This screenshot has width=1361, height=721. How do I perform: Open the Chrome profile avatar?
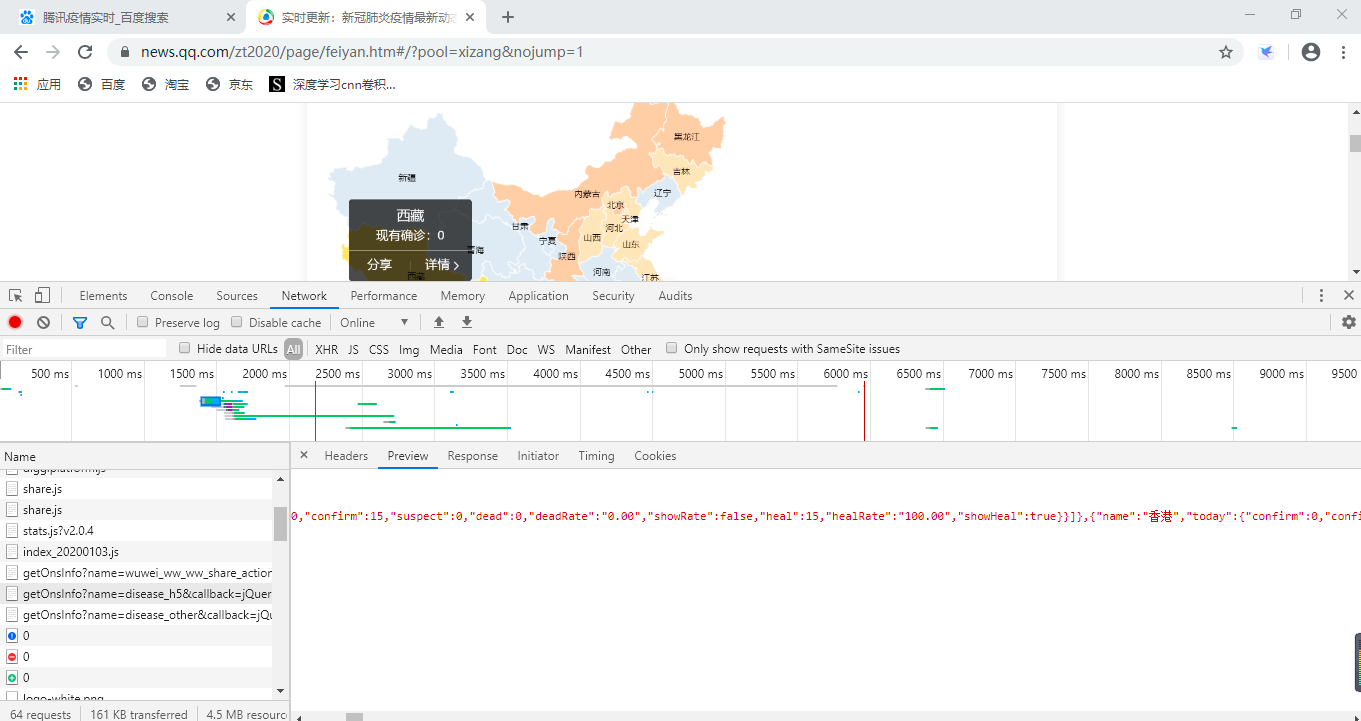[1311, 52]
